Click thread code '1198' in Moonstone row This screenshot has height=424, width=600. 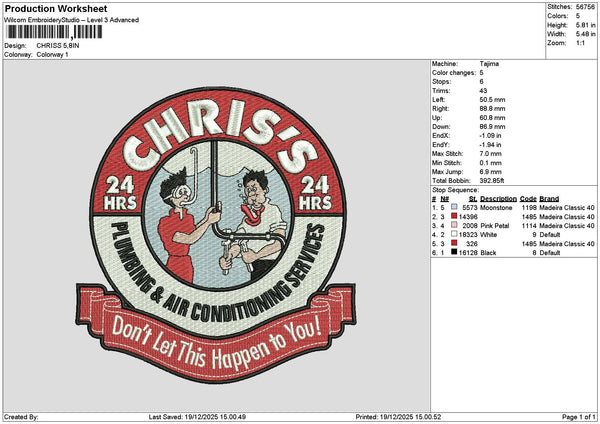529,207
